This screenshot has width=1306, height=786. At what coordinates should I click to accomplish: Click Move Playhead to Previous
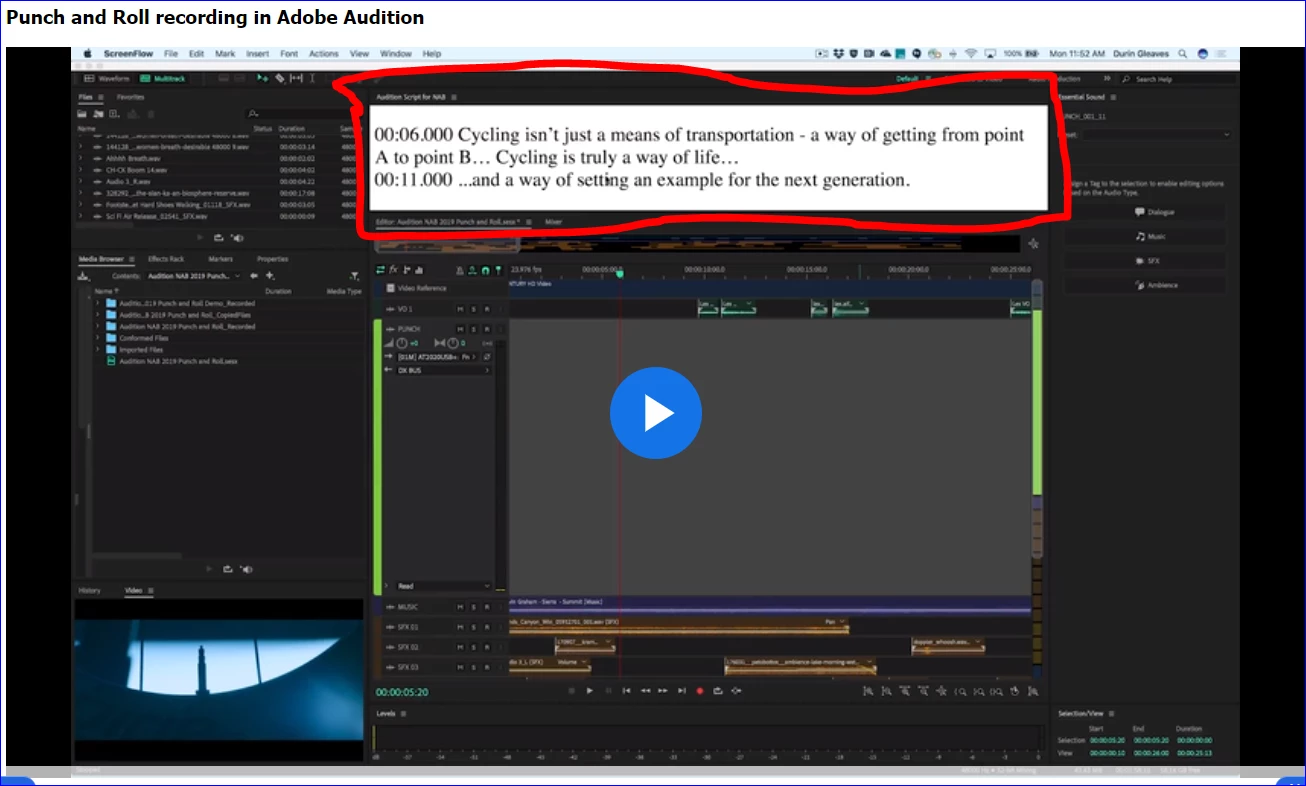click(627, 690)
